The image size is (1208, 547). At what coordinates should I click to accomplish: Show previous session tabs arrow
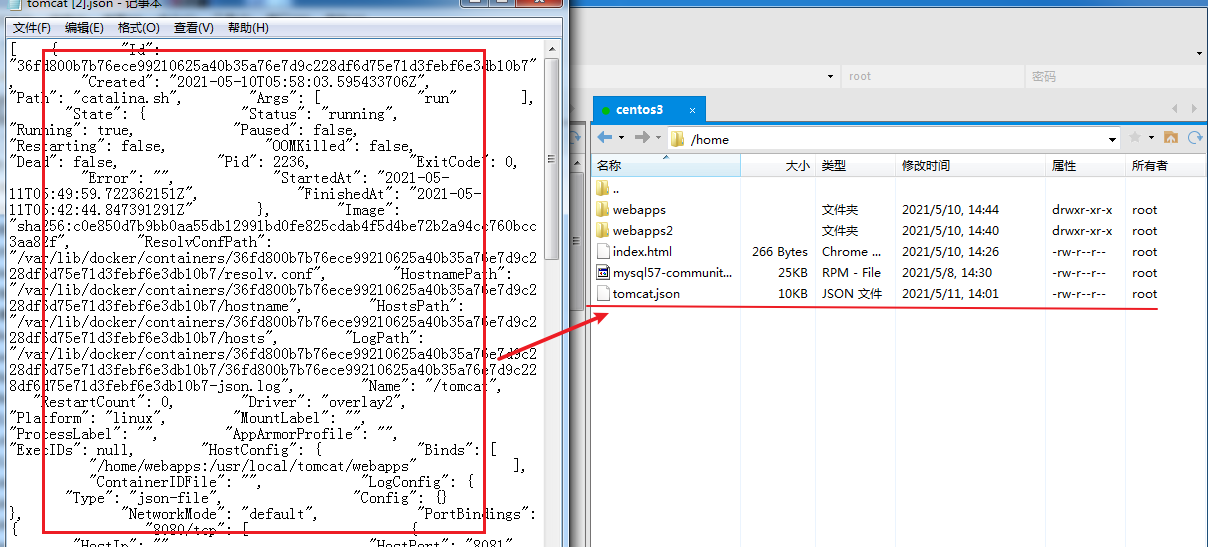(x=1176, y=109)
